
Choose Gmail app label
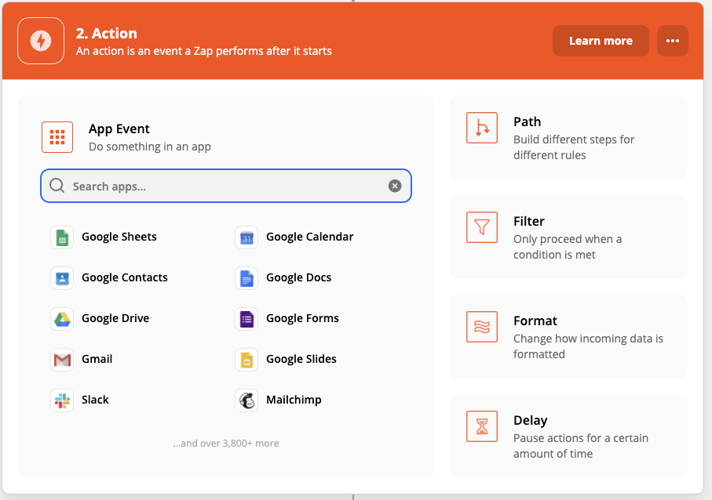point(97,359)
